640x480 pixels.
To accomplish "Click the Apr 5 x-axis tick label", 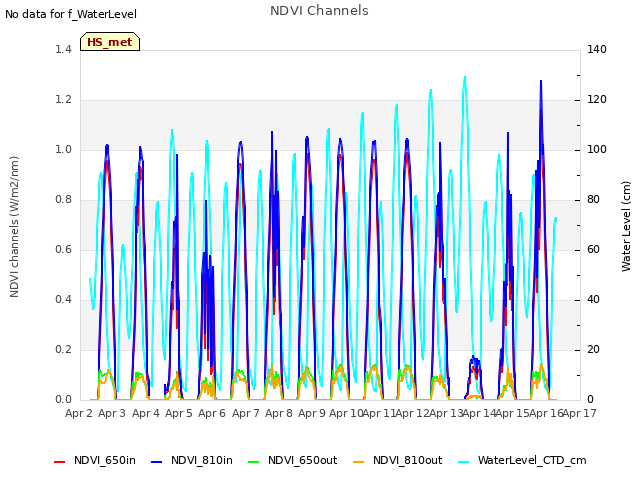I will pyautogui.click(x=178, y=413).
